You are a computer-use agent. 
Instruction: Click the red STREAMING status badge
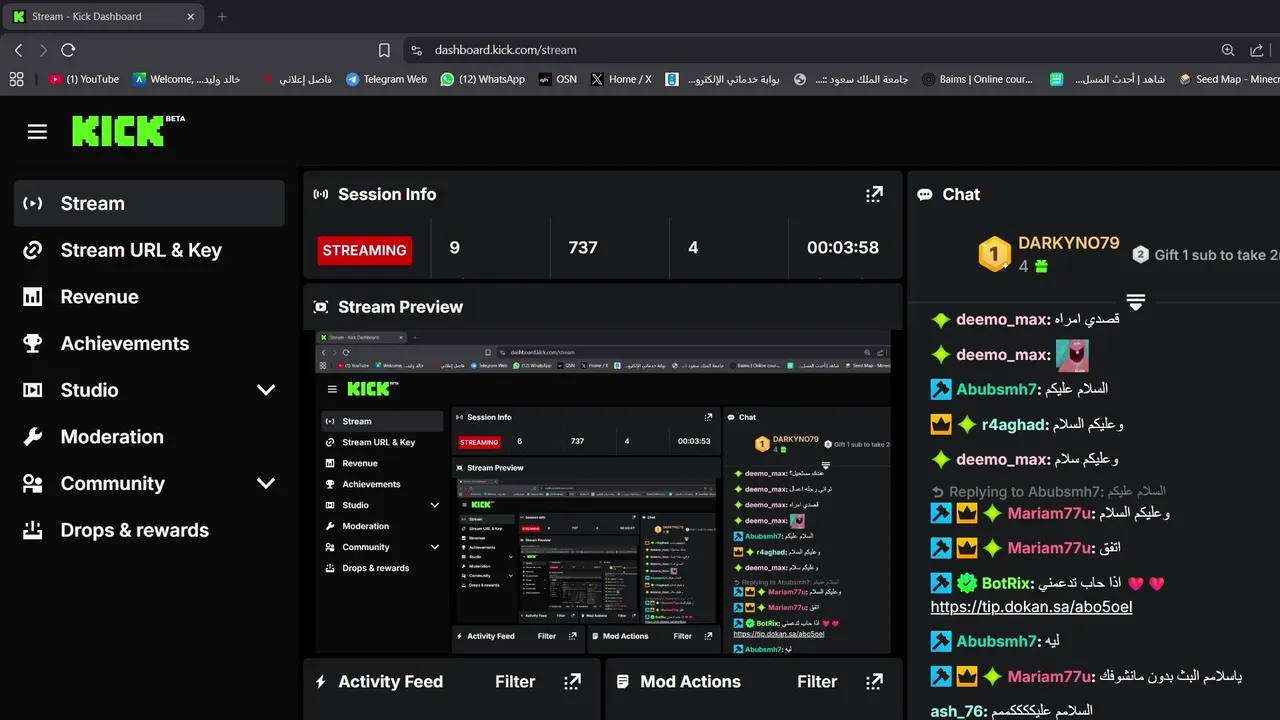click(x=364, y=250)
